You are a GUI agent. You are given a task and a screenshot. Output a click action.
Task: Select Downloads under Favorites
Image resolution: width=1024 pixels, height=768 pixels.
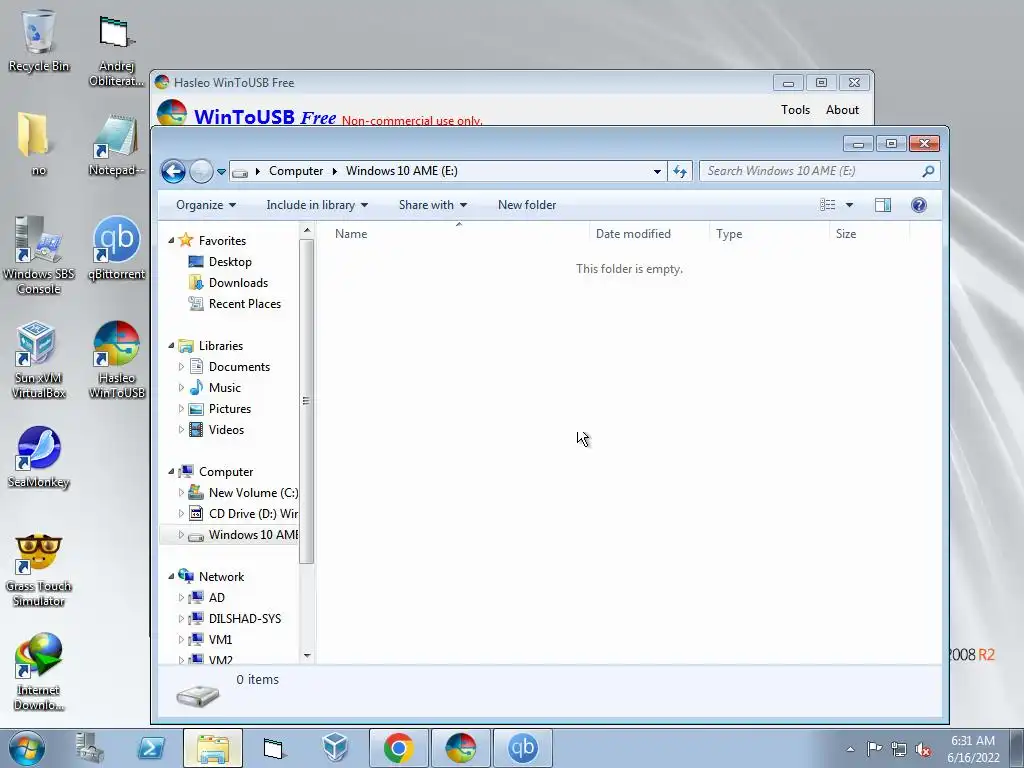238,283
